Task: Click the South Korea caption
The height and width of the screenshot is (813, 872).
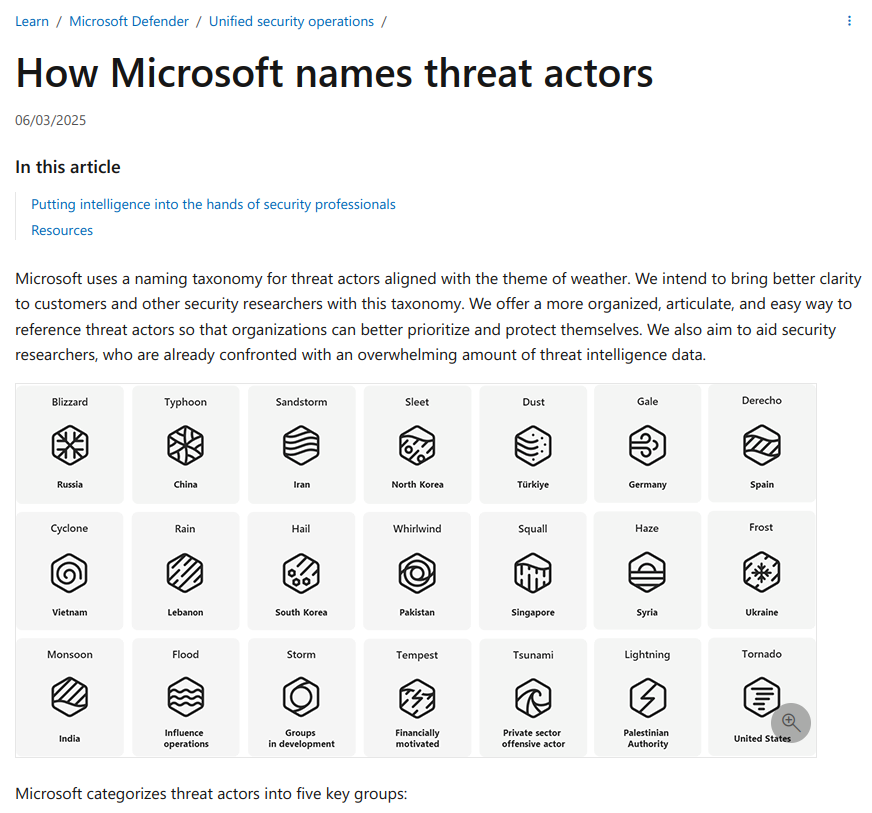Action: [301, 612]
